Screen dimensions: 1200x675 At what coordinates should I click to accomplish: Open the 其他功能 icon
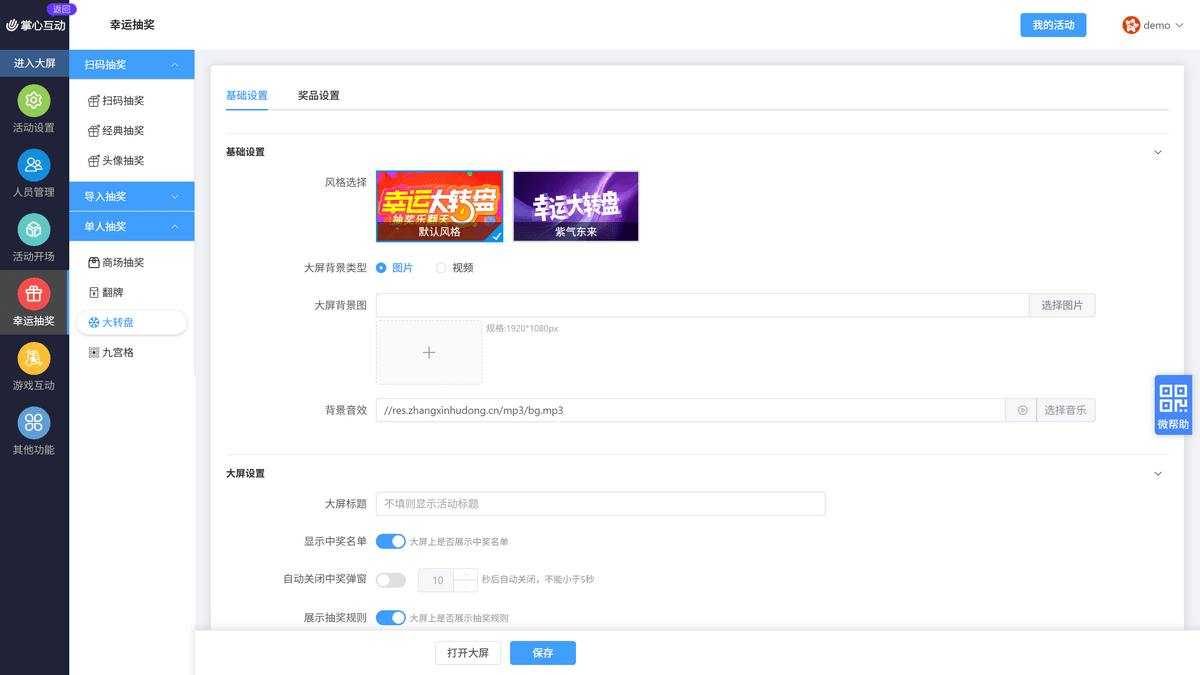34,422
